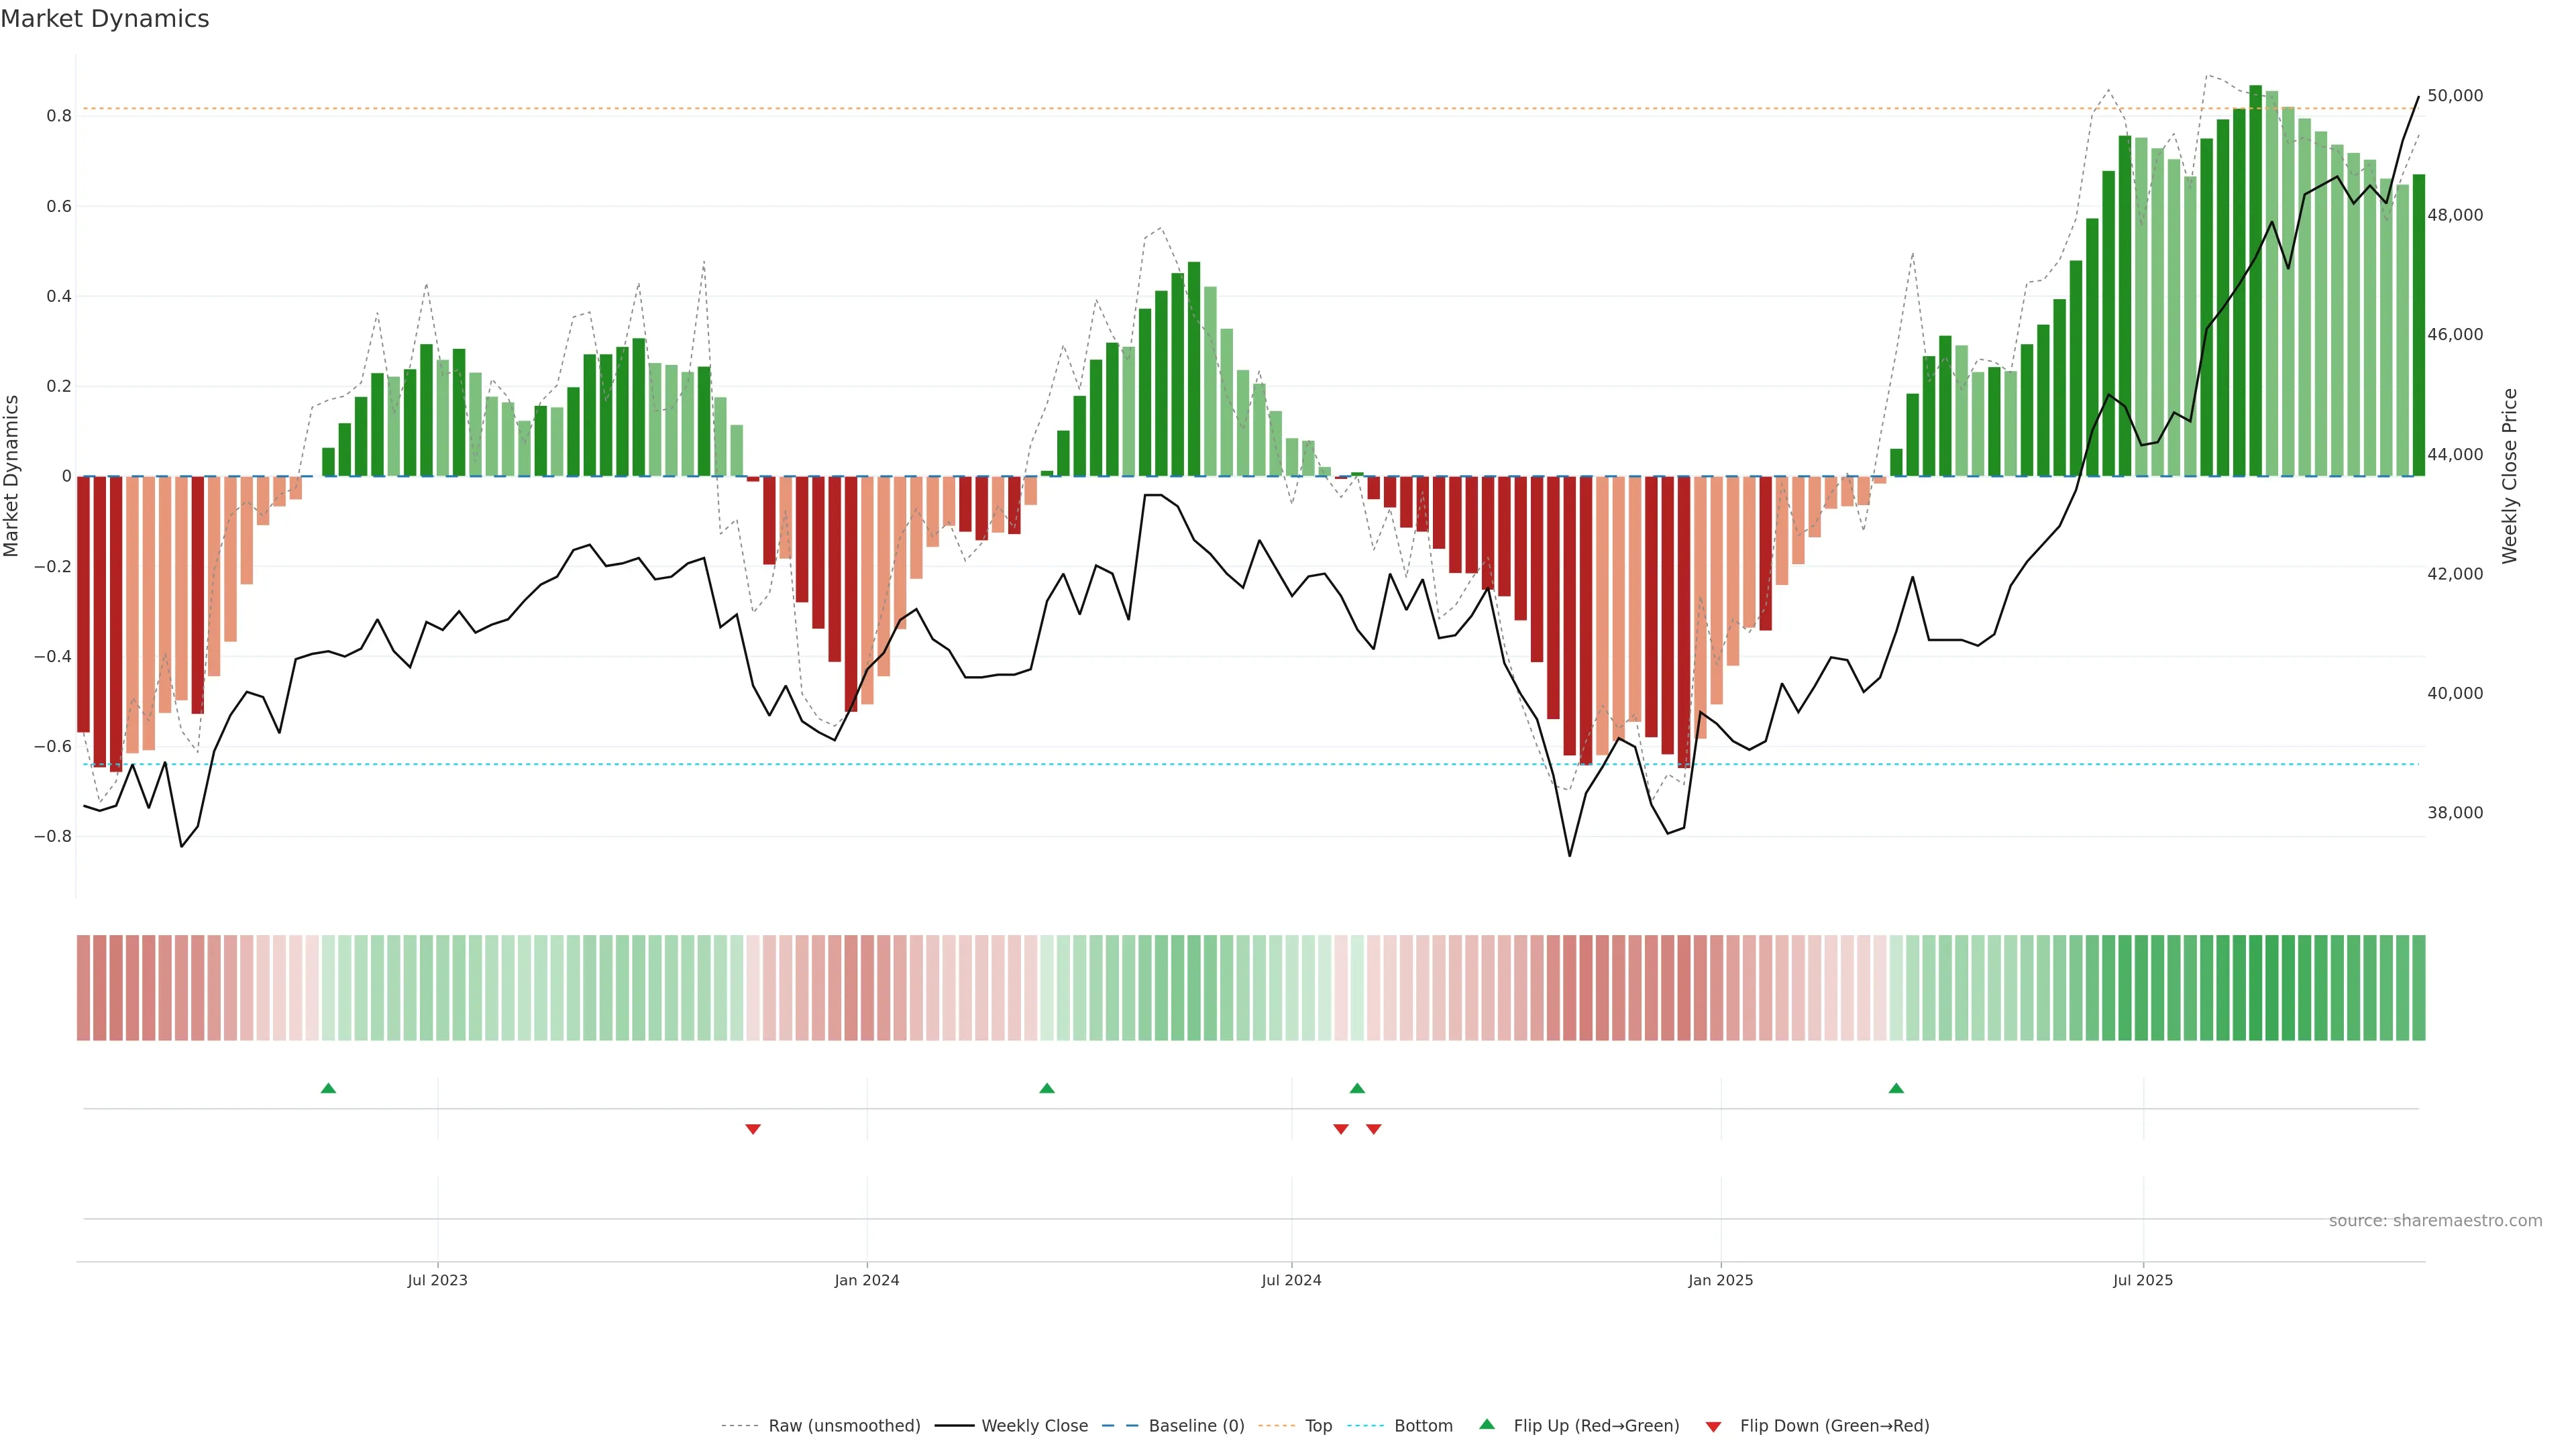Click the Flip Up marker after July 2024
Viewport: 2576px width, 1449px height.
coord(1357,1088)
